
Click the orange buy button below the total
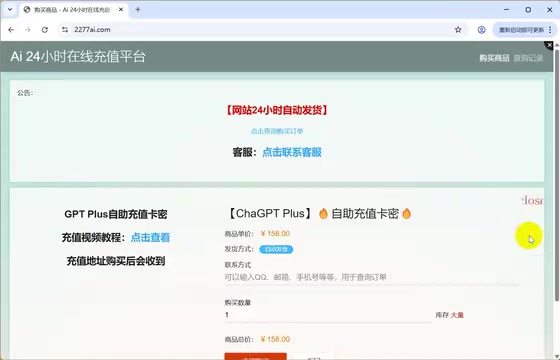255,356
